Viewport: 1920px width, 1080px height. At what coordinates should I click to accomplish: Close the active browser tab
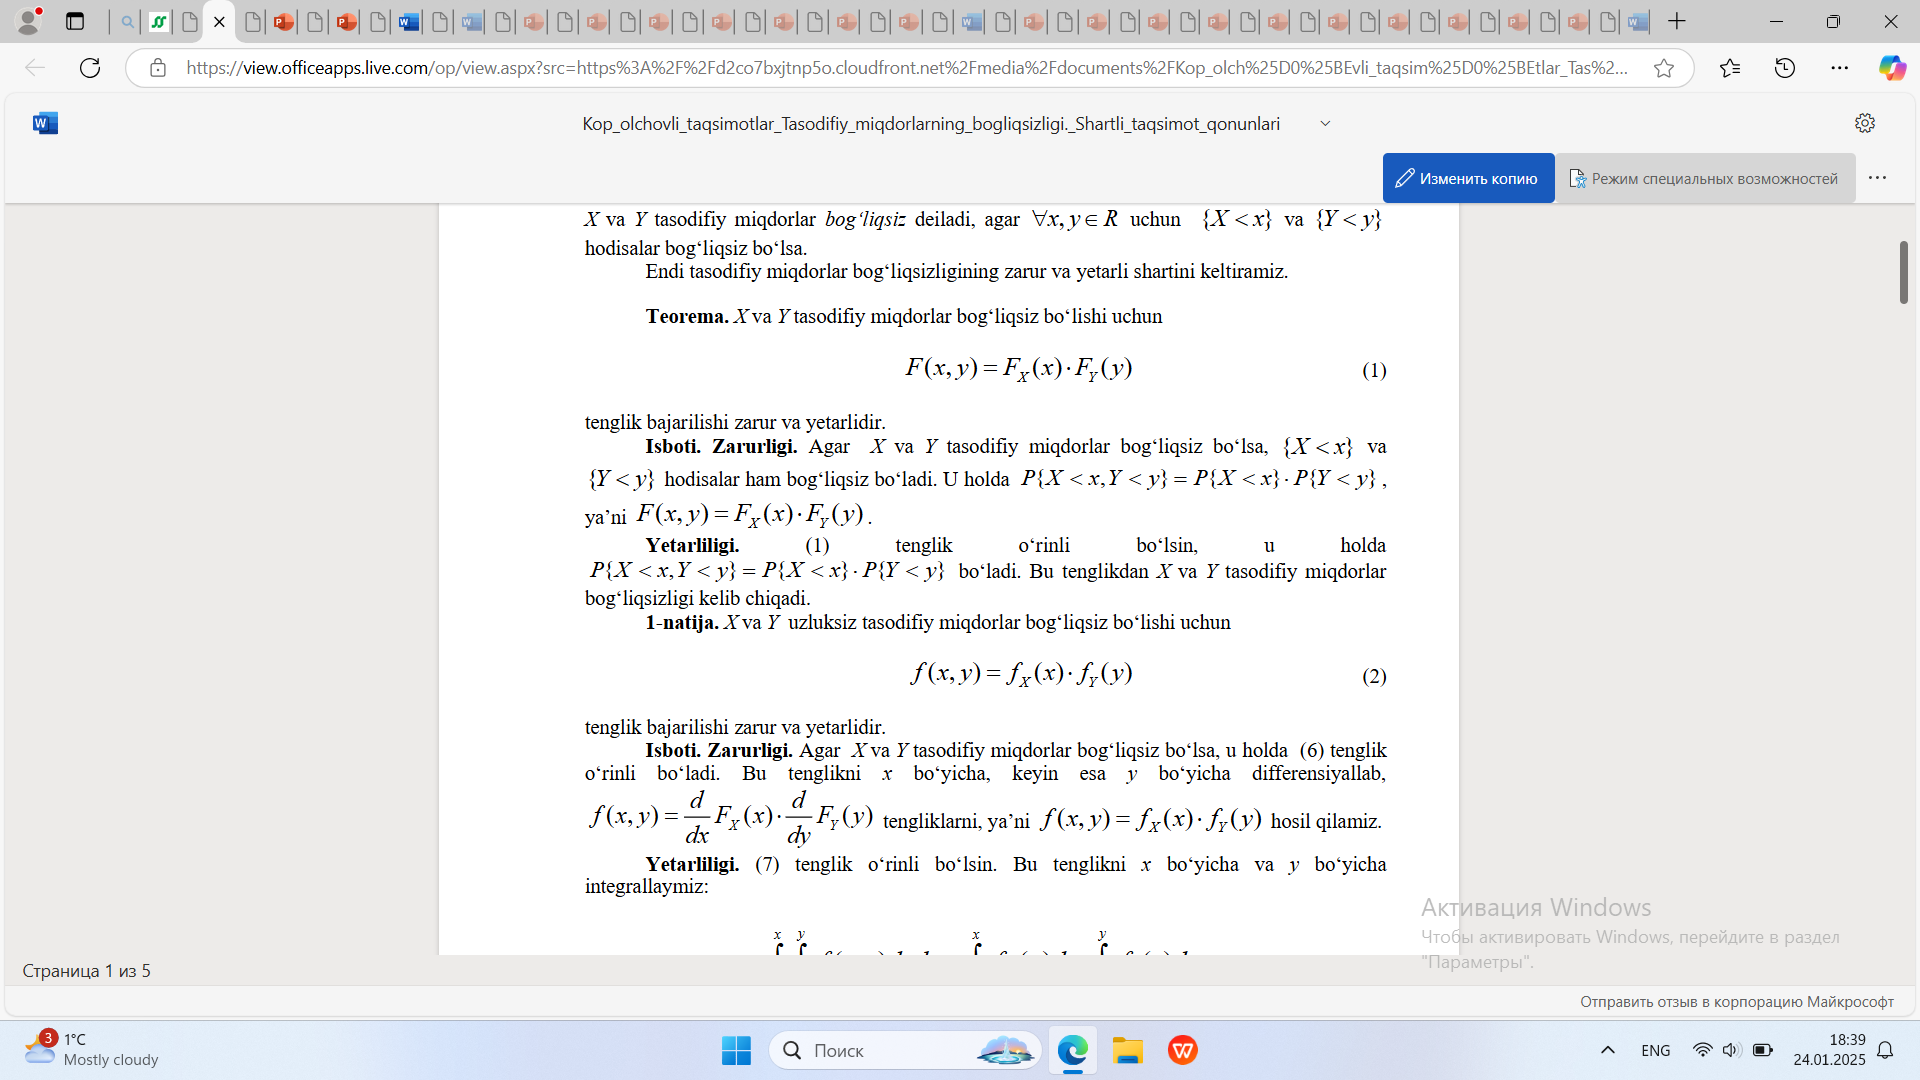click(x=219, y=21)
